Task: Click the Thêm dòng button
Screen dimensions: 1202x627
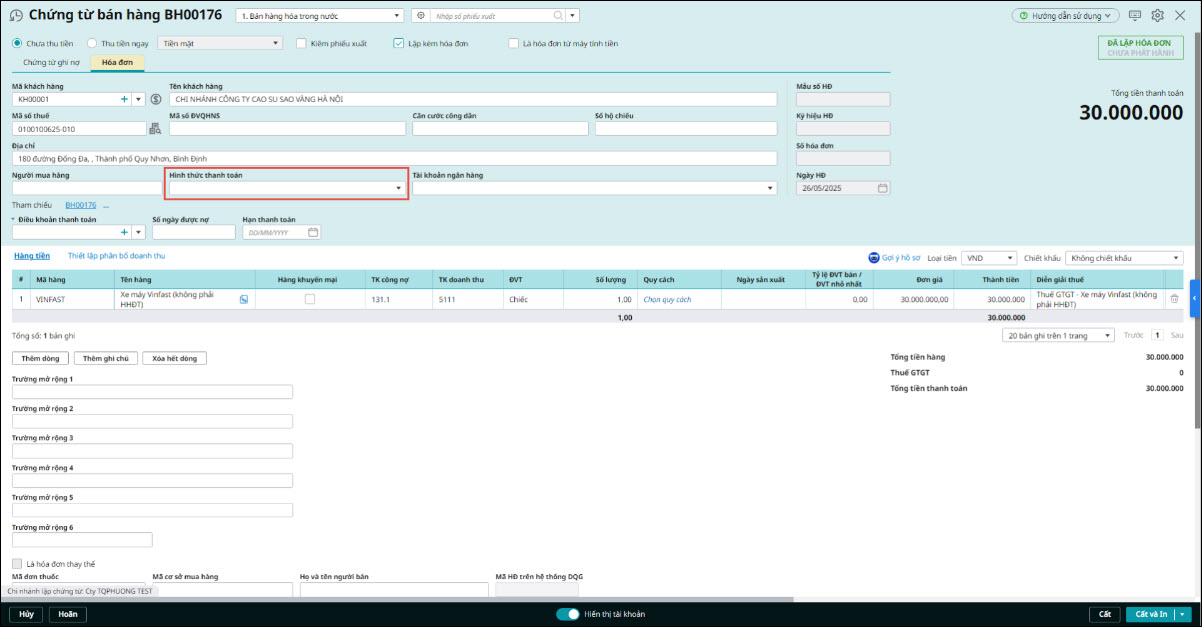Action: pos(39,358)
